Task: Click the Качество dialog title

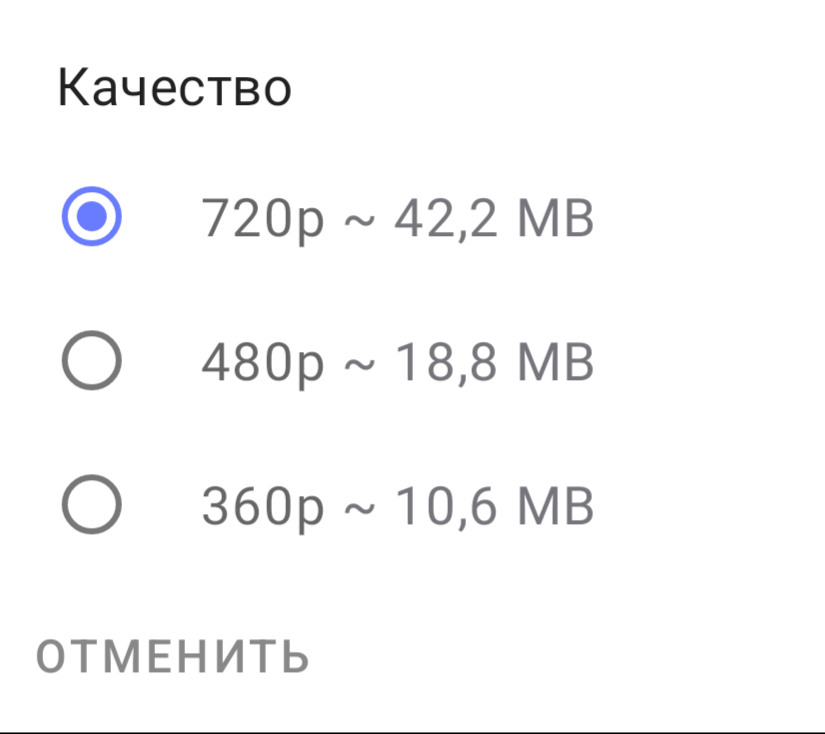Action: pyautogui.click(x=174, y=87)
